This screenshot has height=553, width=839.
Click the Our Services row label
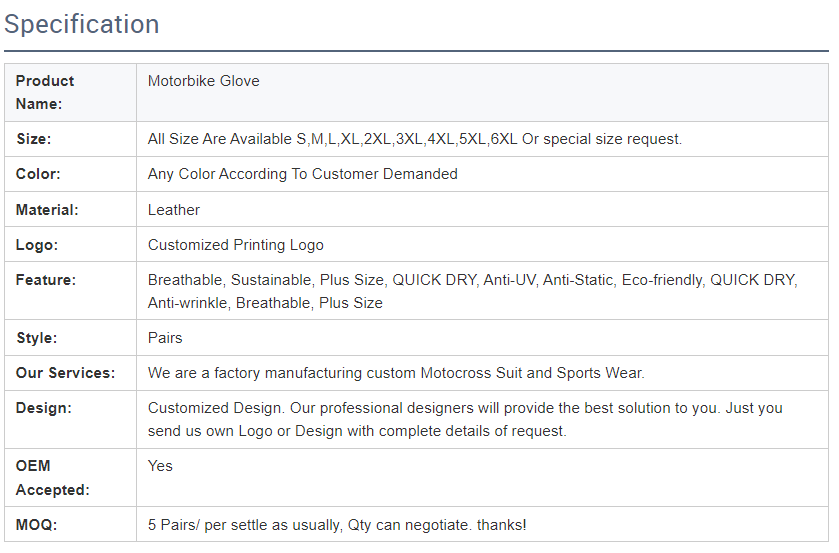point(65,373)
